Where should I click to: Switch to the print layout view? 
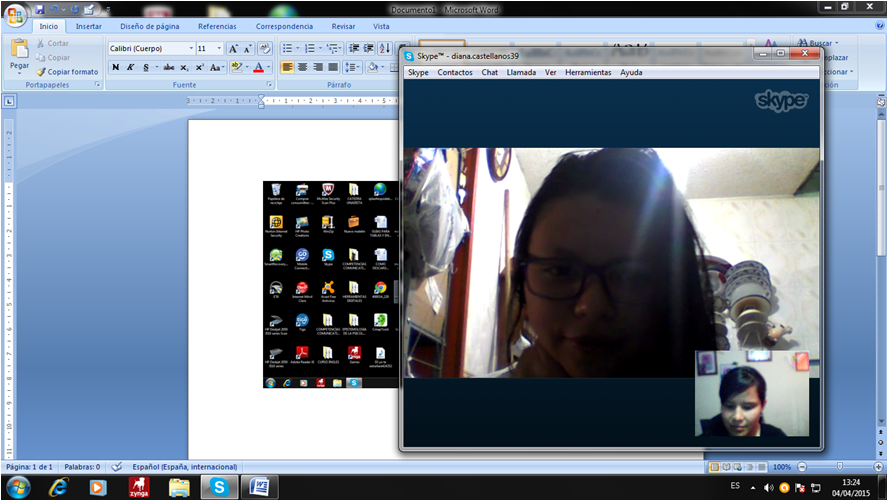pos(715,467)
